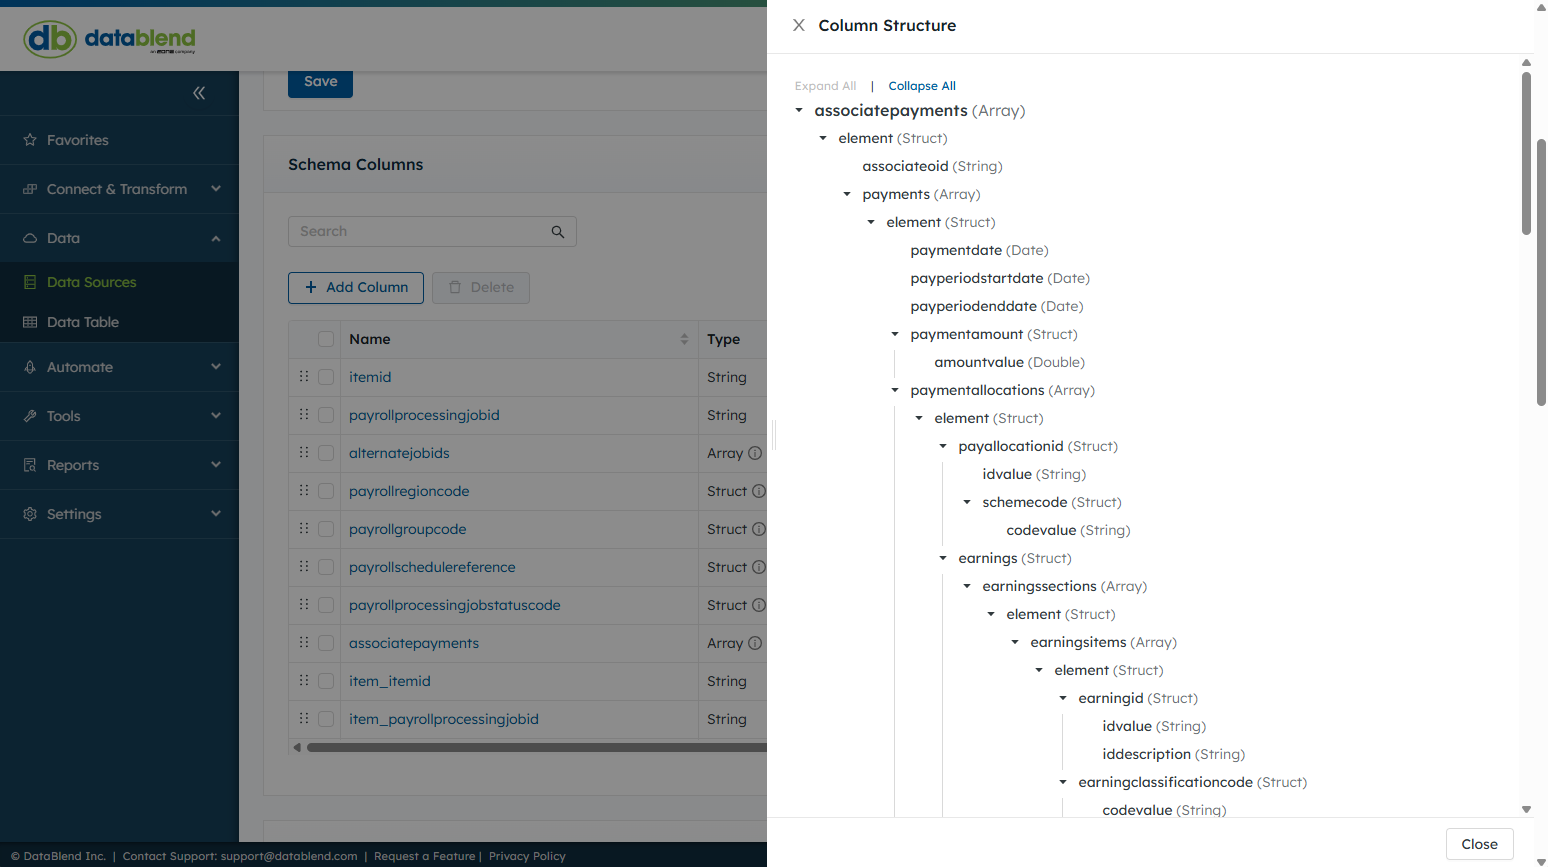Click the DataBlend logo
1548x867 pixels.
pyautogui.click(x=110, y=39)
